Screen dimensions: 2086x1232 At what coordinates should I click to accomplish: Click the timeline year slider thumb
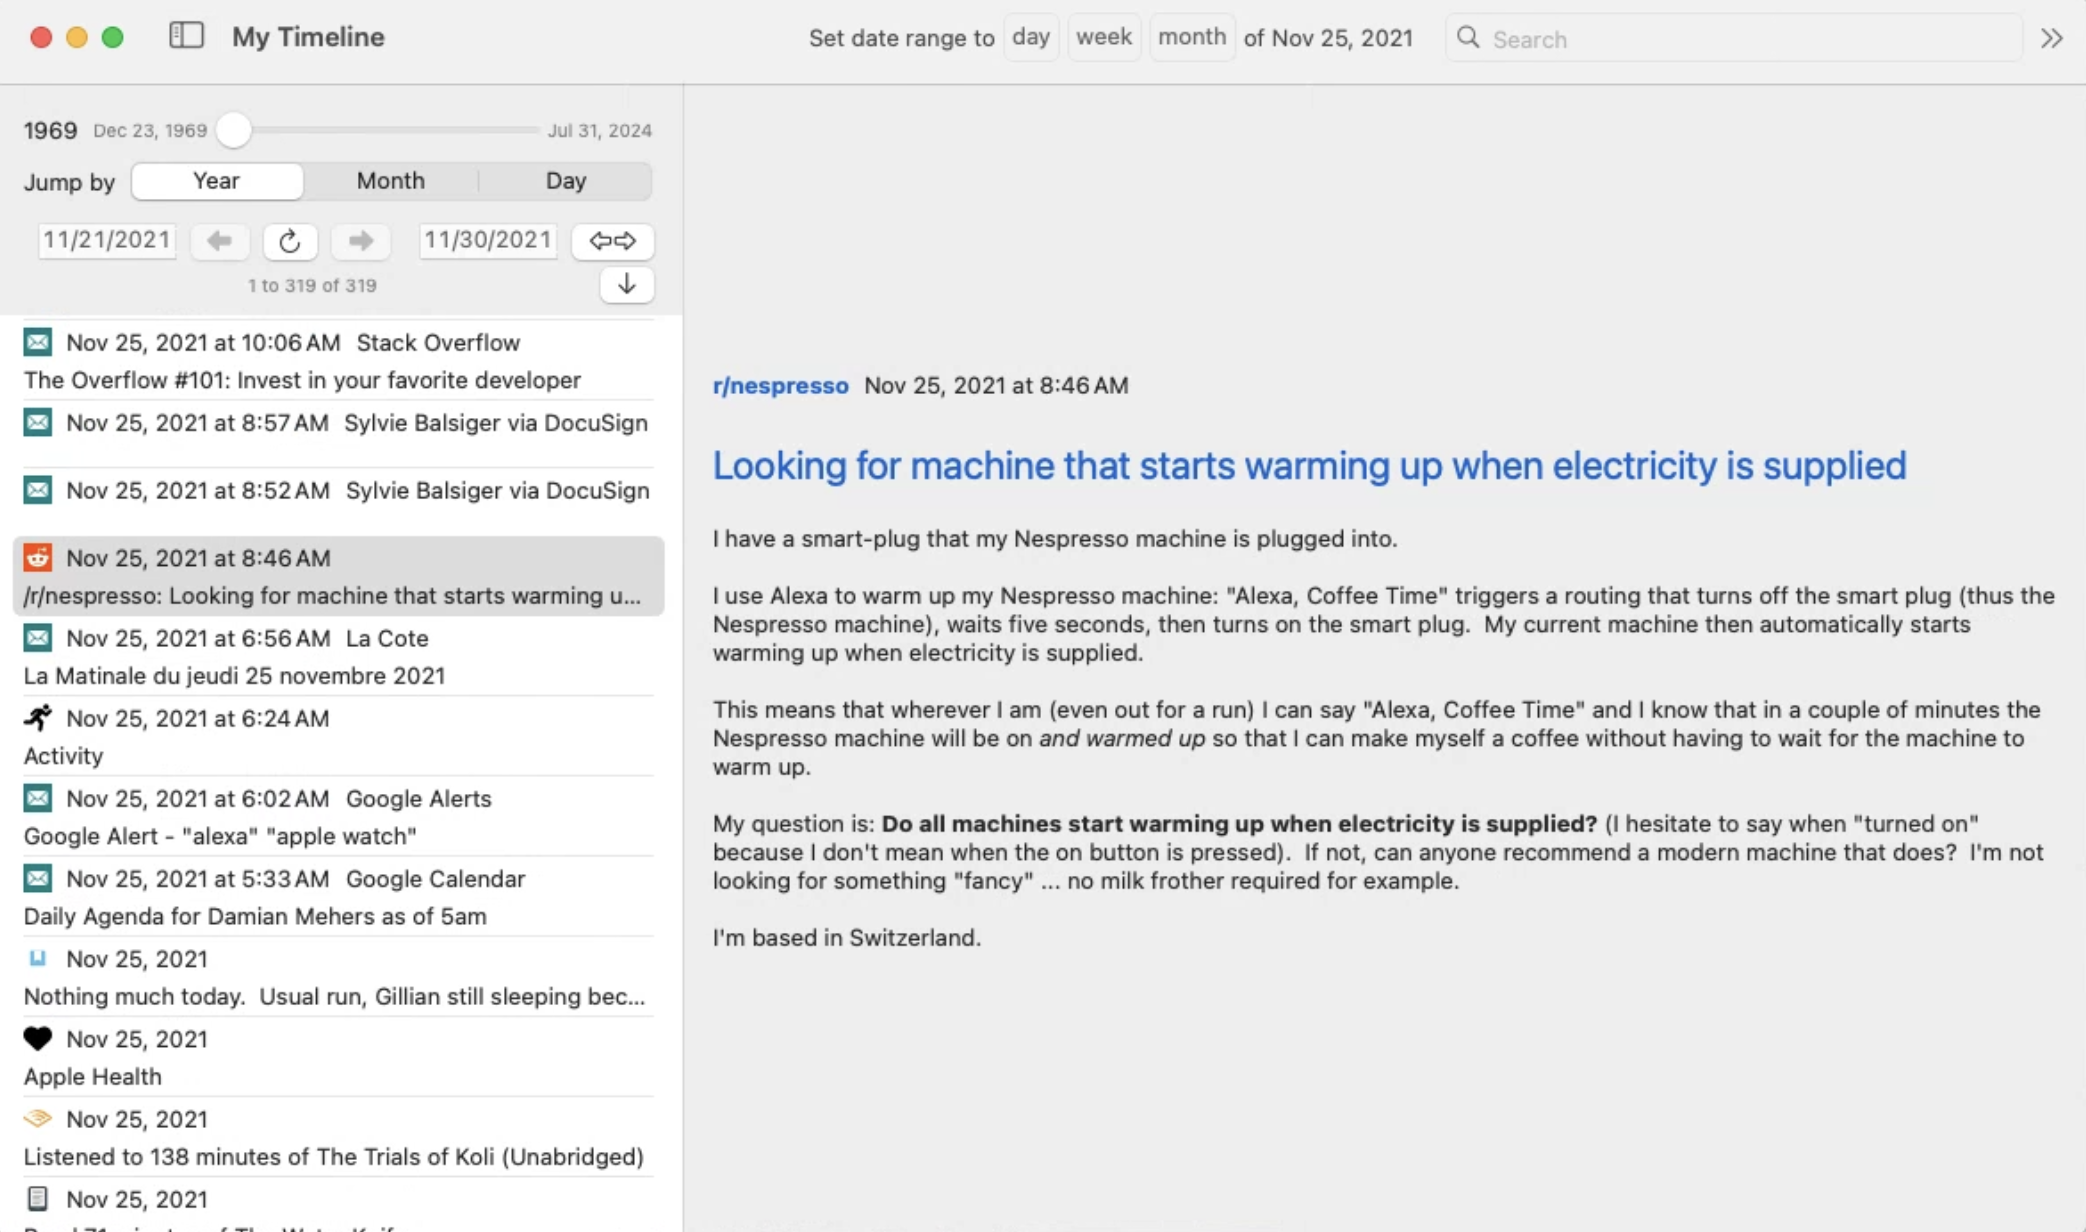pyautogui.click(x=234, y=130)
